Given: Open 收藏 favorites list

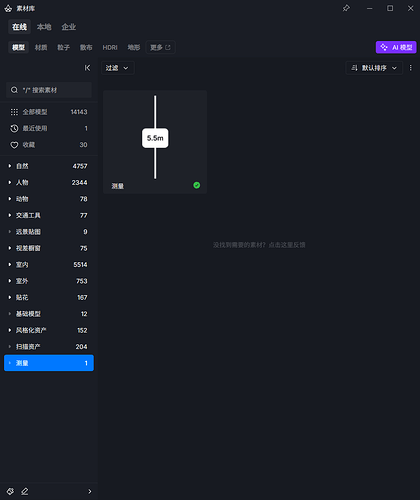Looking at the screenshot, I should pos(49,145).
